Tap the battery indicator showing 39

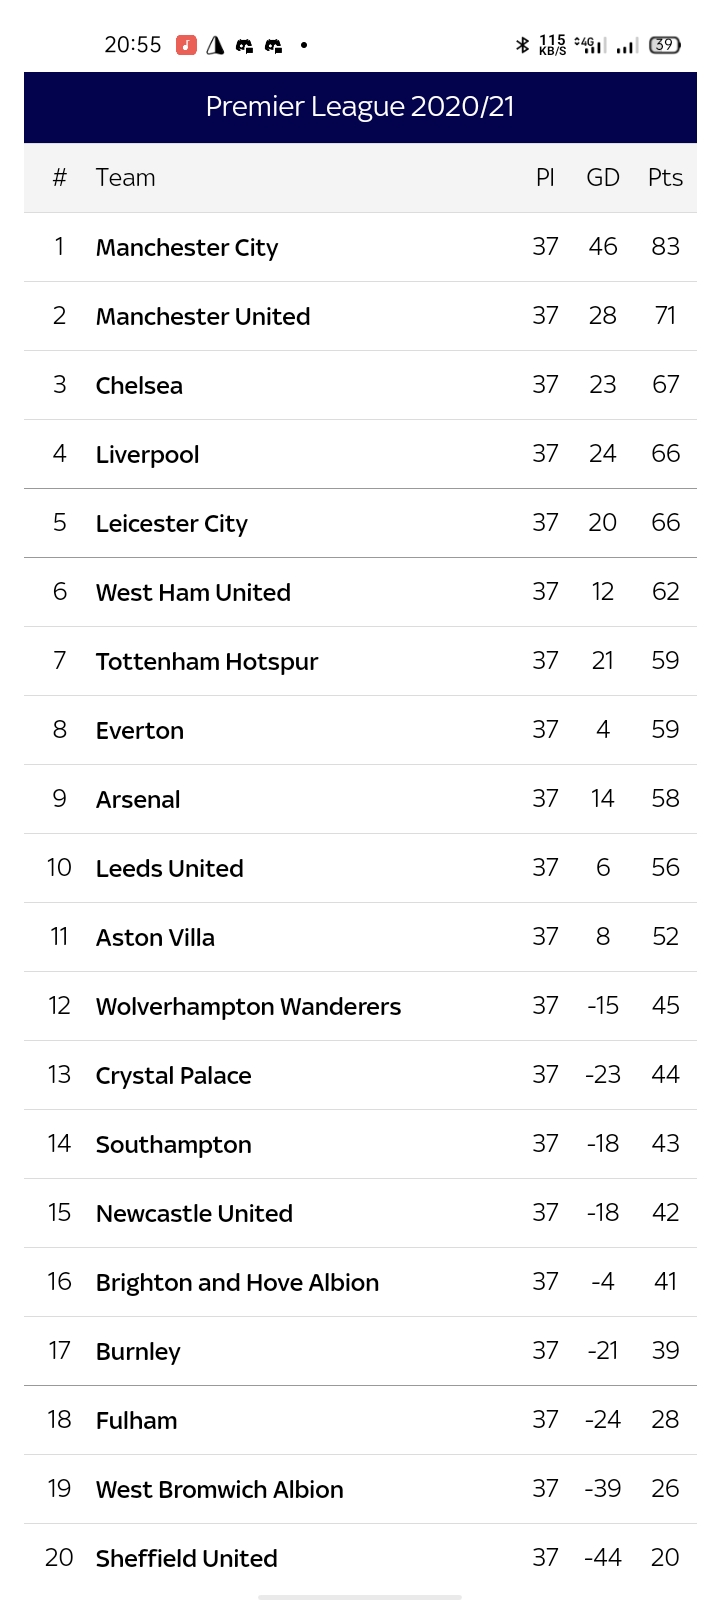pos(665,45)
